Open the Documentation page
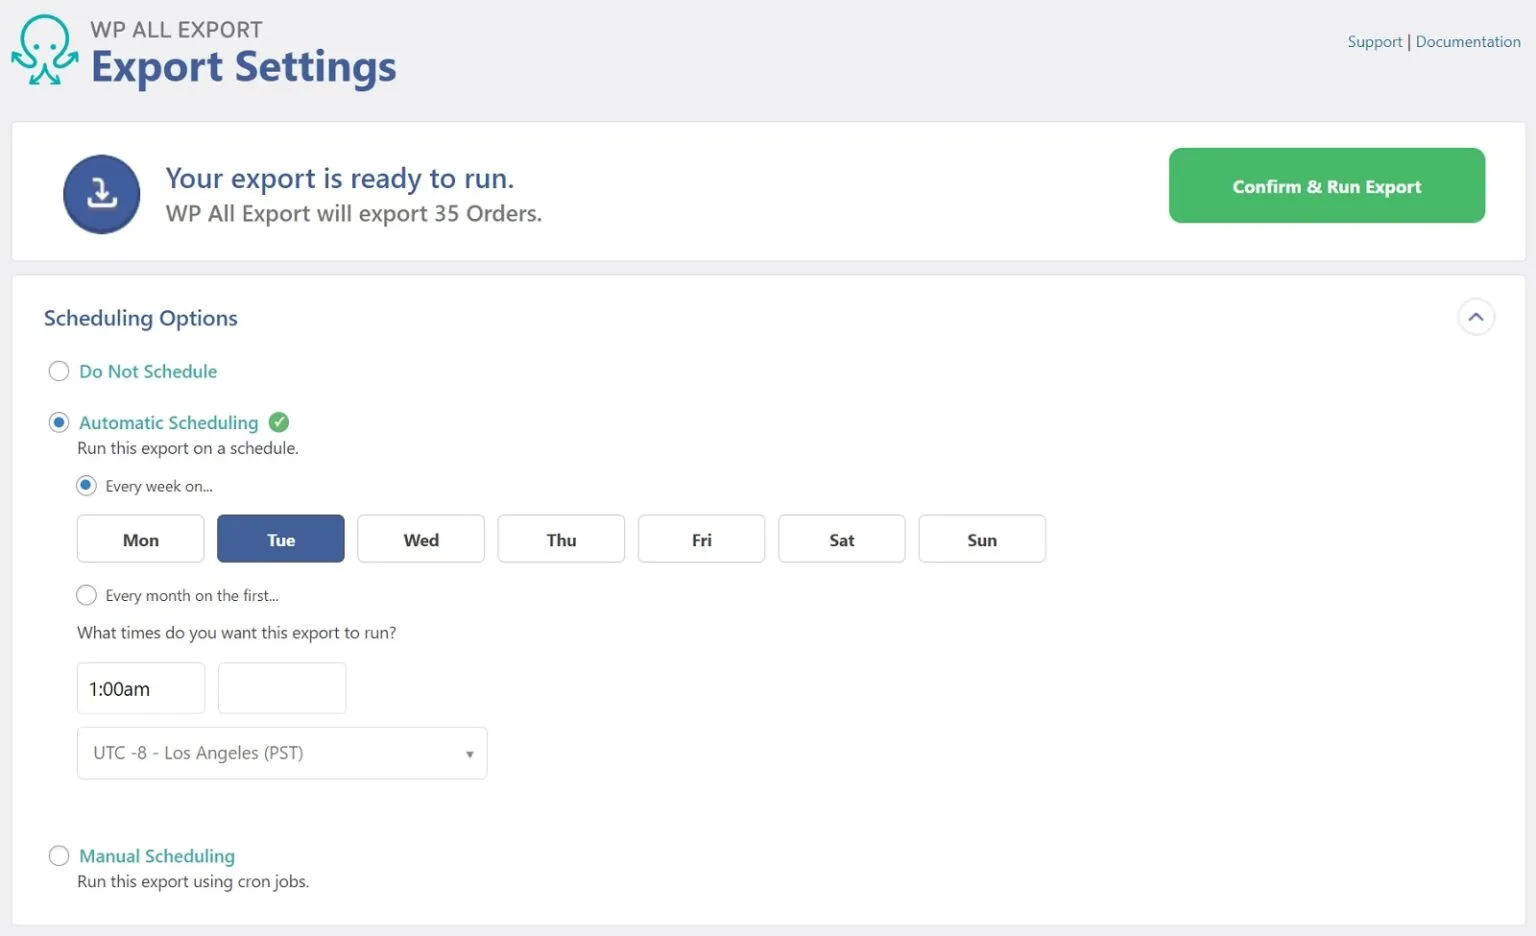This screenshot has width=1536, height=936. click(1468, 41)
